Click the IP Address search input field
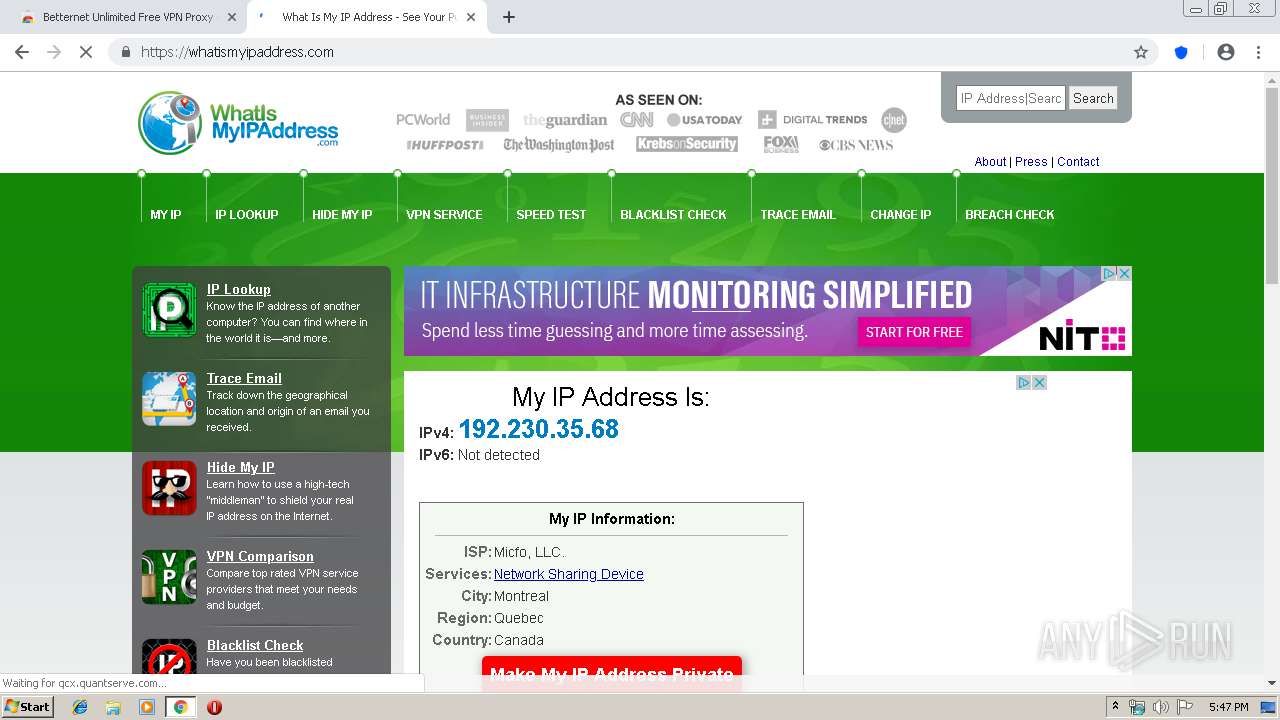This screenshot has height=720, width=1280. click(1011, 98)
